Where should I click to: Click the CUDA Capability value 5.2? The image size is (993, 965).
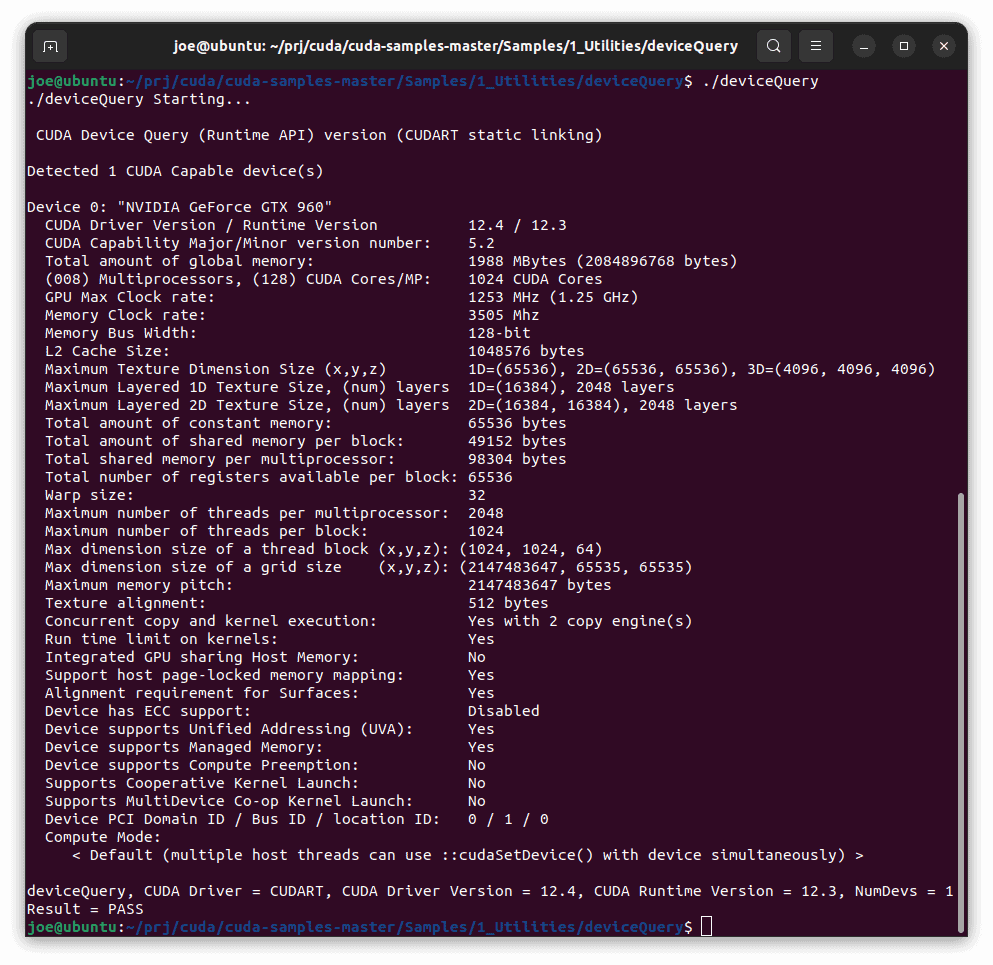(x=481, y=243)
